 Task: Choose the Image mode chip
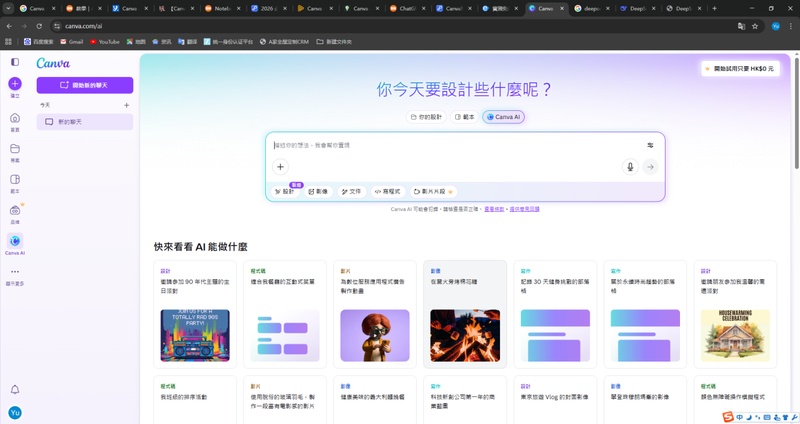click(x=318, y=192)
